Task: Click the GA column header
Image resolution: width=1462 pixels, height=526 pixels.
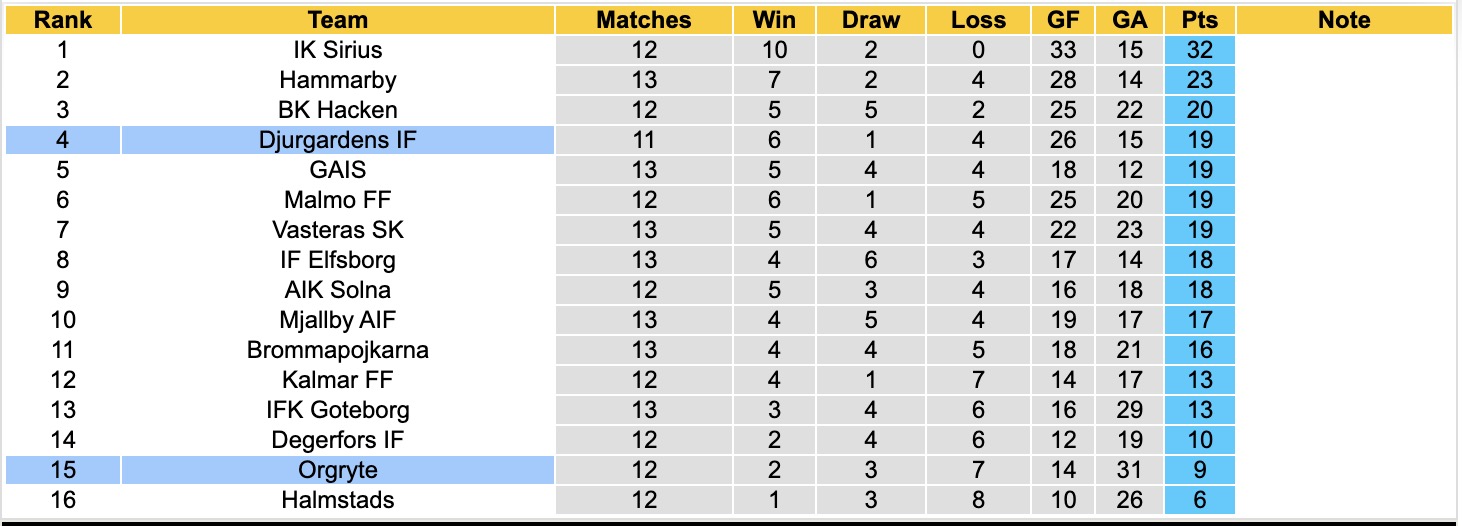Action: click(x=1131, y=20)
